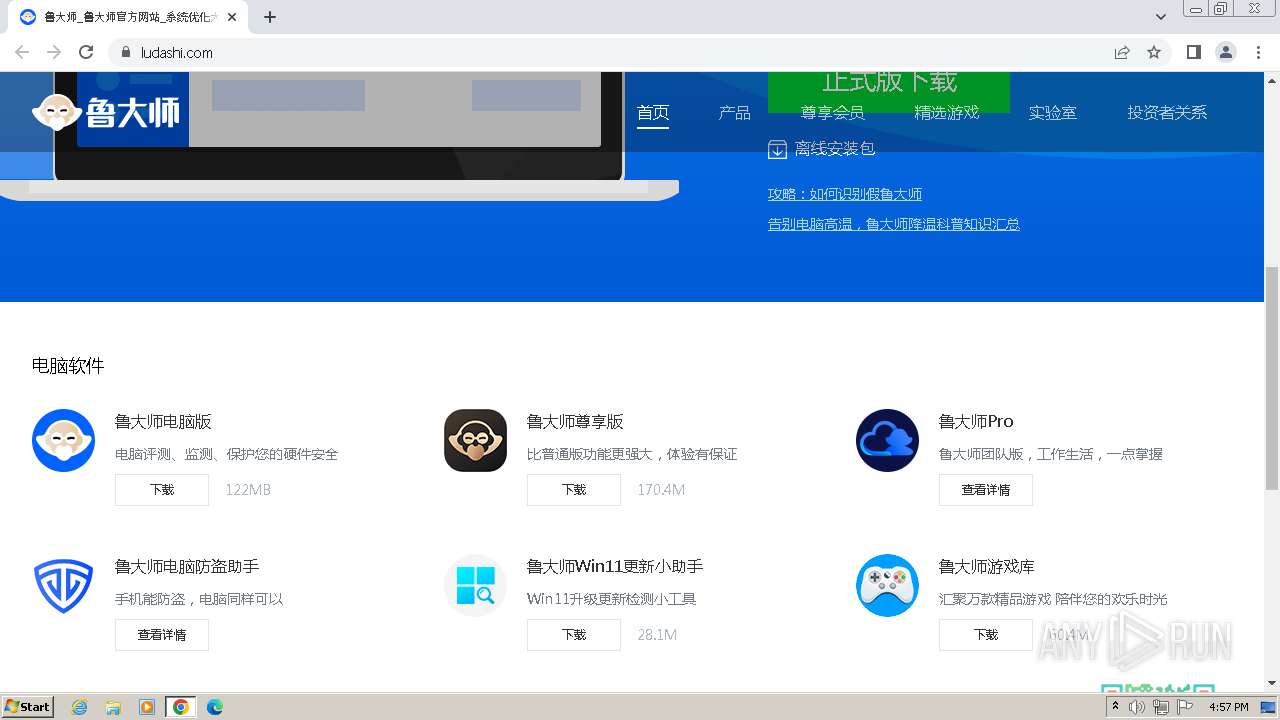Close the 鲁大师 browser tab
The width and height of the screenshot is (1280, 720).
click(x=234, y=17)
